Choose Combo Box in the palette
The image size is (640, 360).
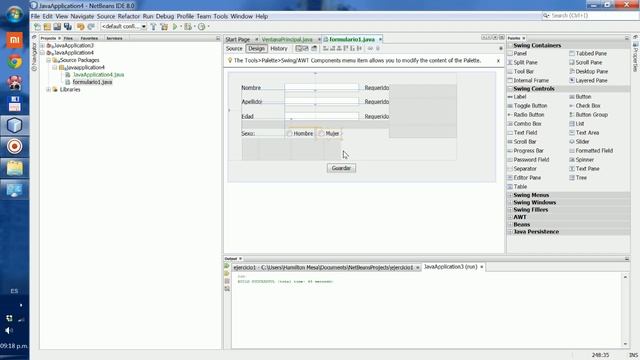point(524,124)
